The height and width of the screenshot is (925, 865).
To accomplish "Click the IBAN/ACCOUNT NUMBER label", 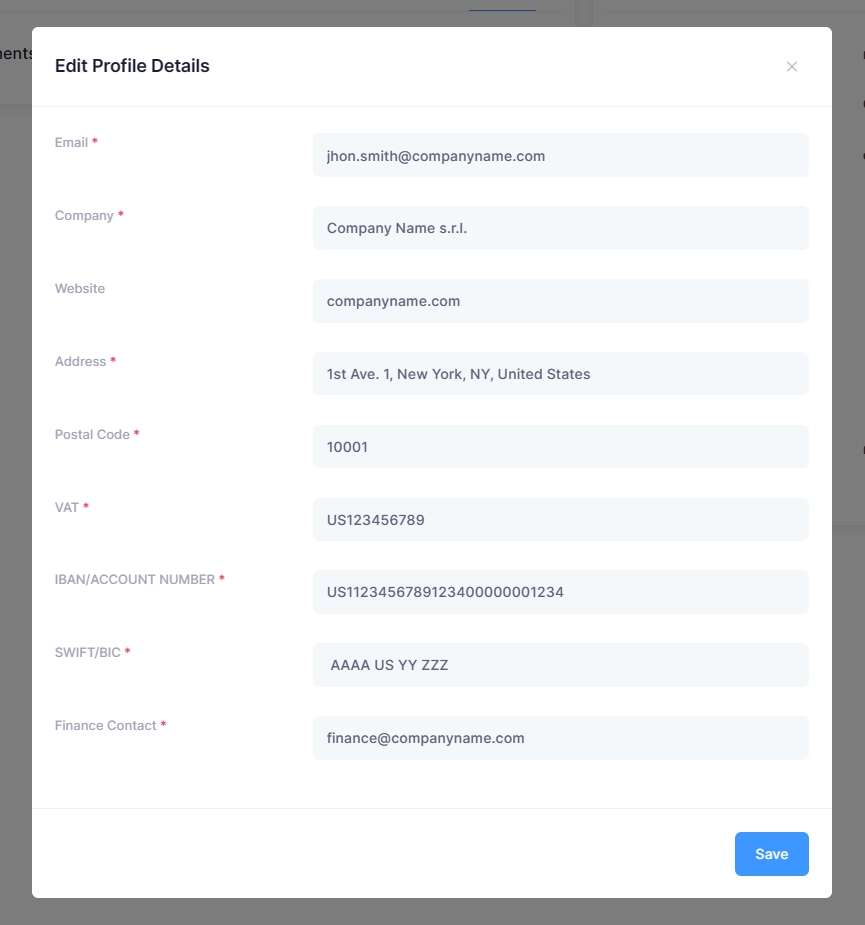I will coord(134,580).
